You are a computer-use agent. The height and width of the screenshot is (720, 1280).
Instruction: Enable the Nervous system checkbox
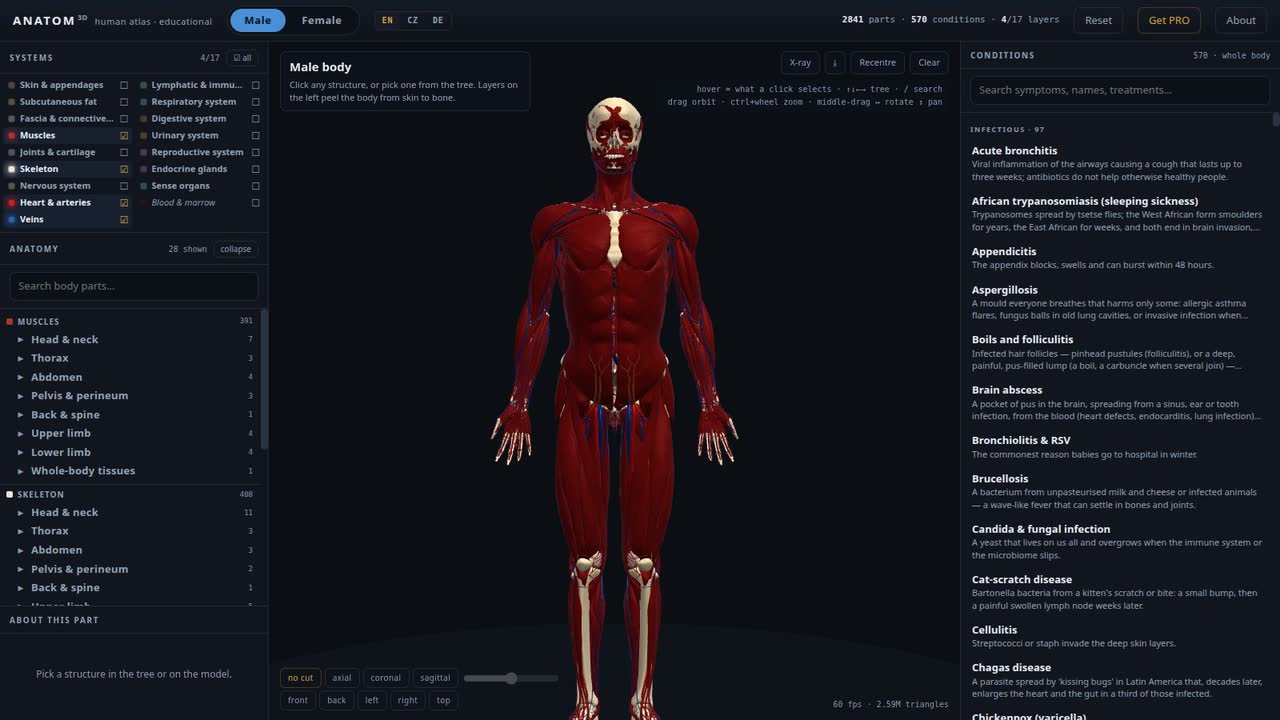point(124,186)
